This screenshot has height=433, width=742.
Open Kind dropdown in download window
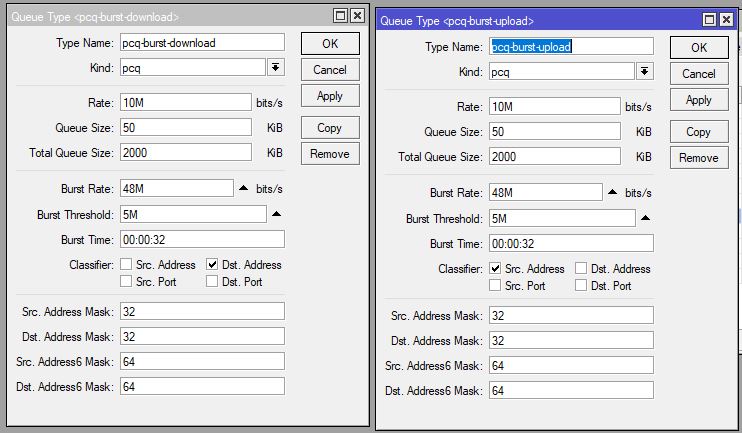(x=275, y=67)
